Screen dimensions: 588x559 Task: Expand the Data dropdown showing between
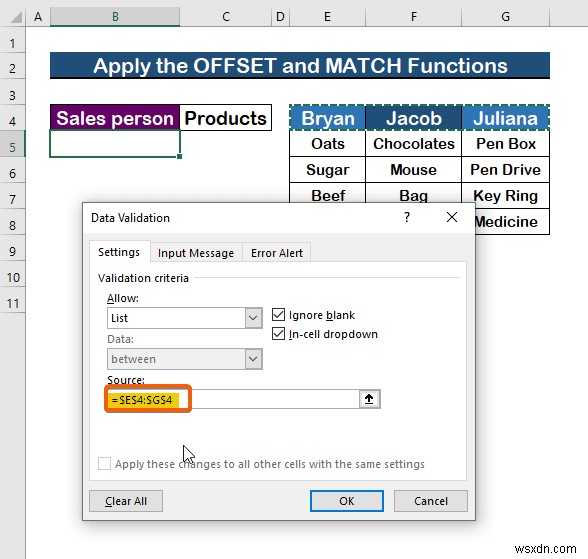(184, 359)
